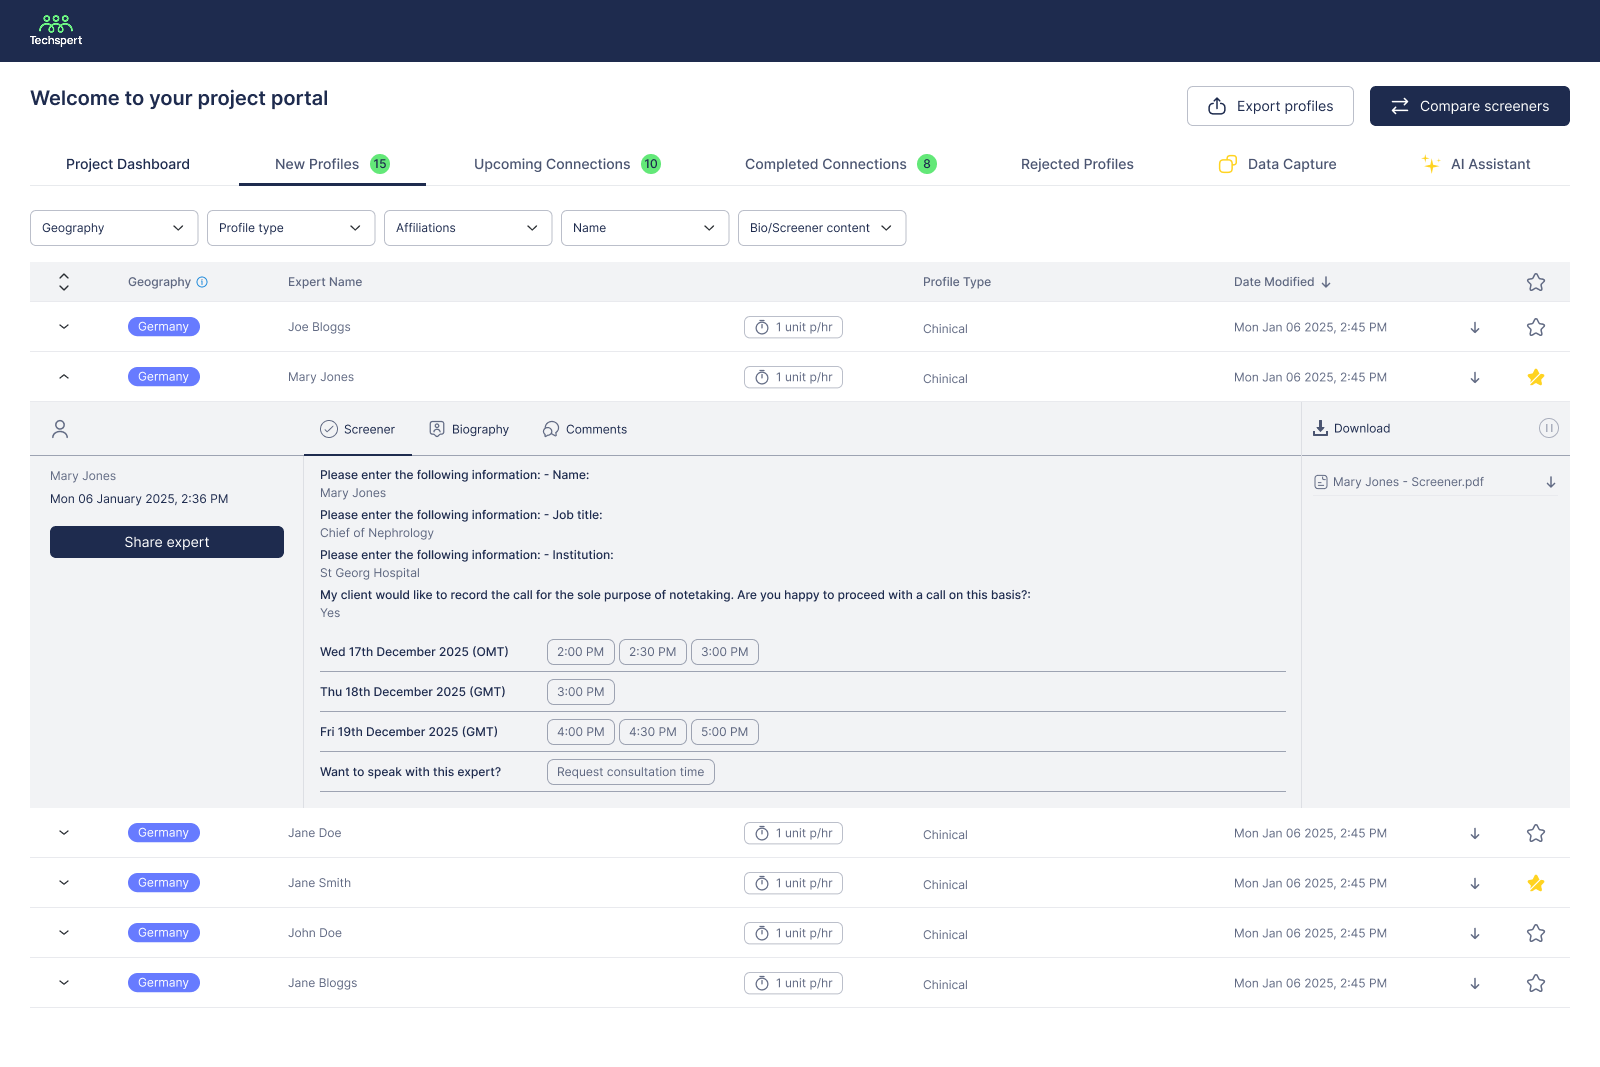Click the Date Modified sort arrow
The width and height of the screenshot is (1600, 1067).
(x=1326, y=281)
